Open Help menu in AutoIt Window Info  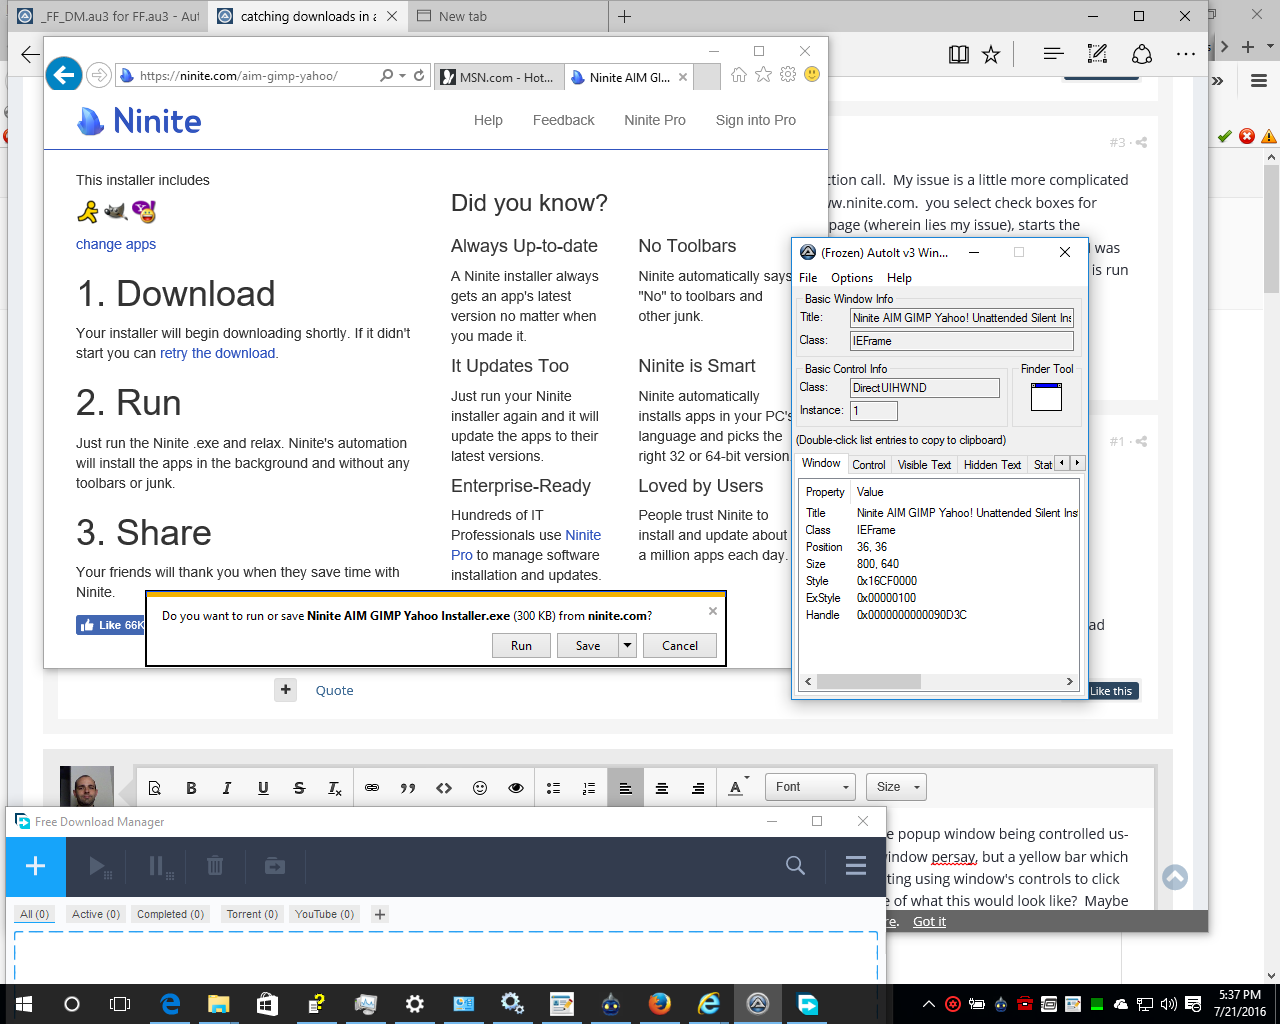[x=899, y=278]
